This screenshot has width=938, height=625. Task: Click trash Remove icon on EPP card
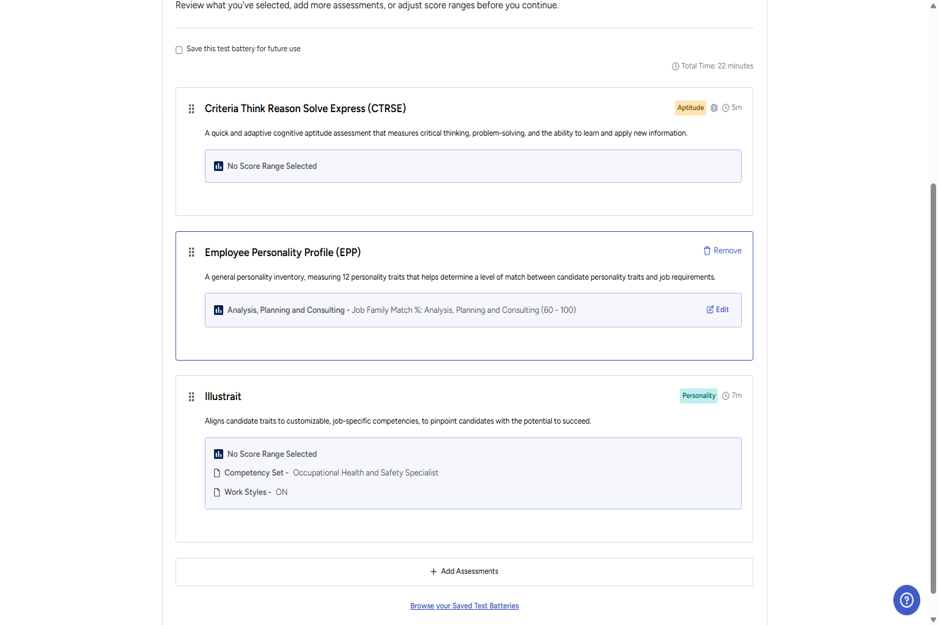tap(706, 251)
